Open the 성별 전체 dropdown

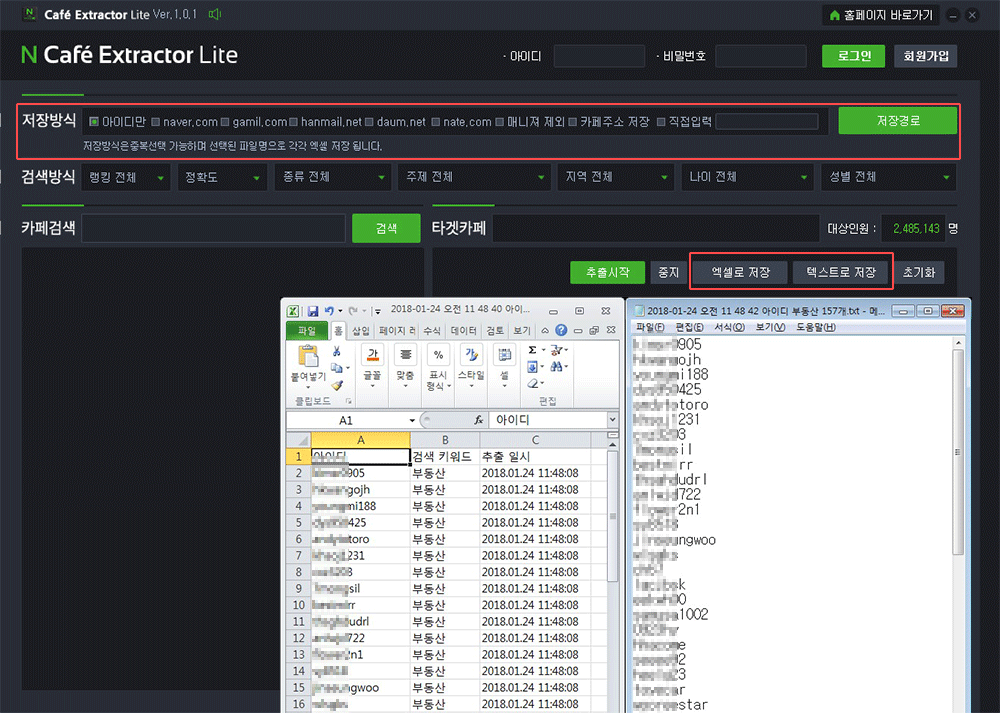coord(888,177)
